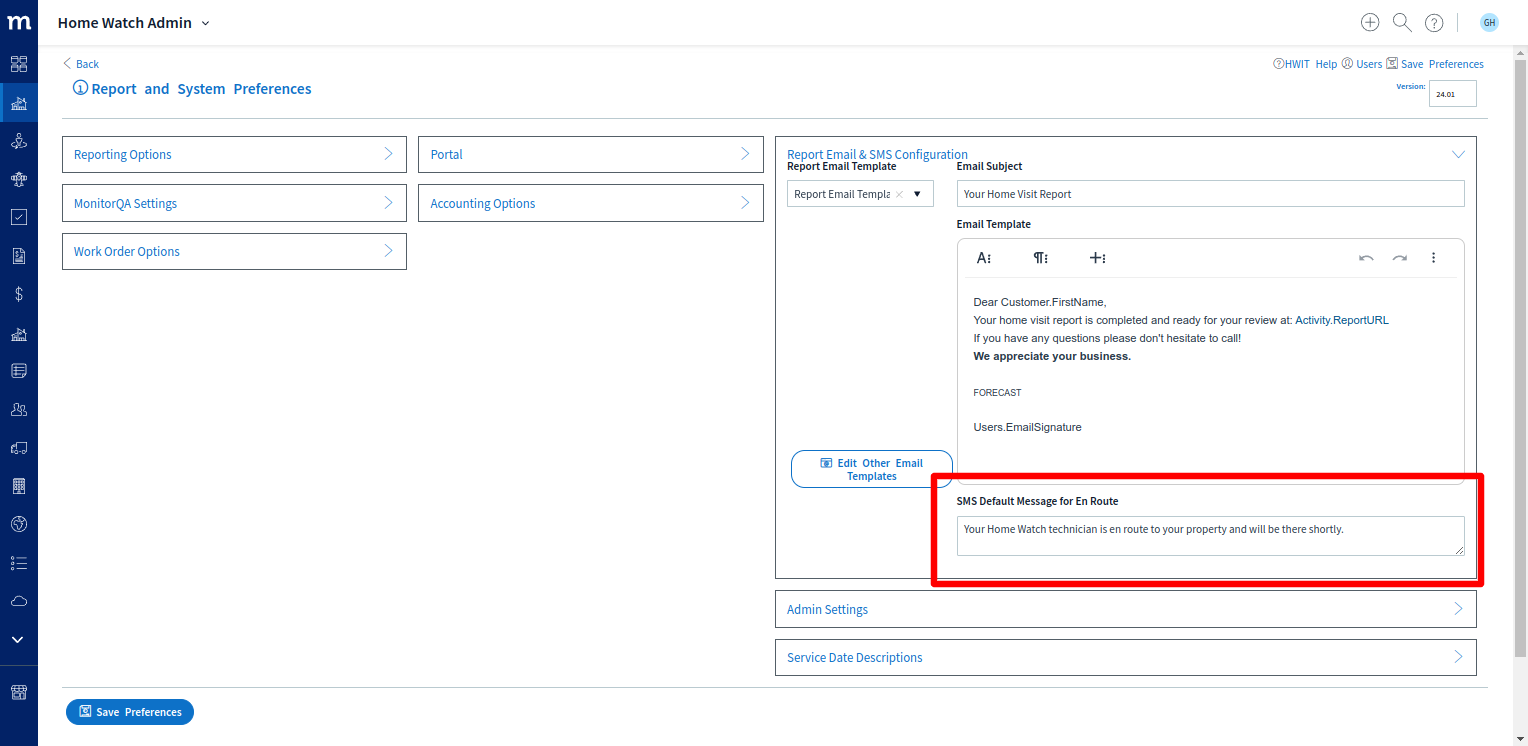Open the cloud sidebar icon
Screen dimensions: 1528x746
pos(19,601)
